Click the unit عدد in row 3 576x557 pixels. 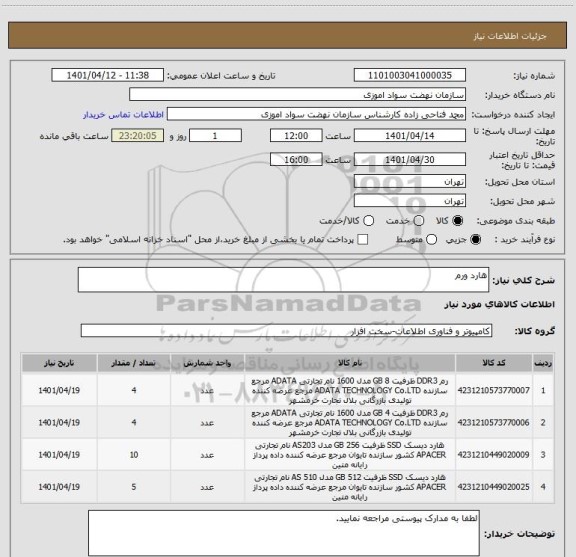pyautogui.click(x=207, y=455)
